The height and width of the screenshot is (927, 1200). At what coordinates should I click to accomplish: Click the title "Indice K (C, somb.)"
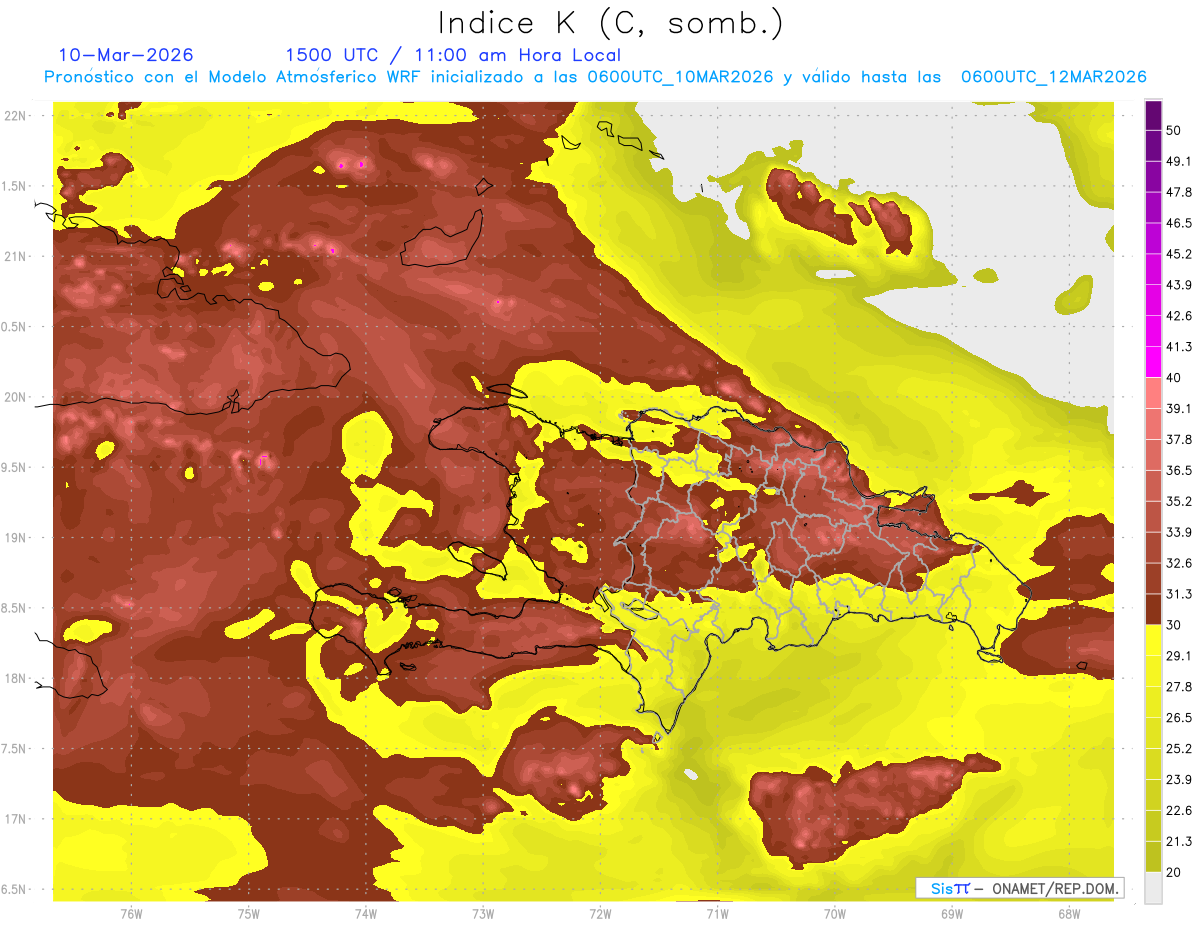click(610, 22)
